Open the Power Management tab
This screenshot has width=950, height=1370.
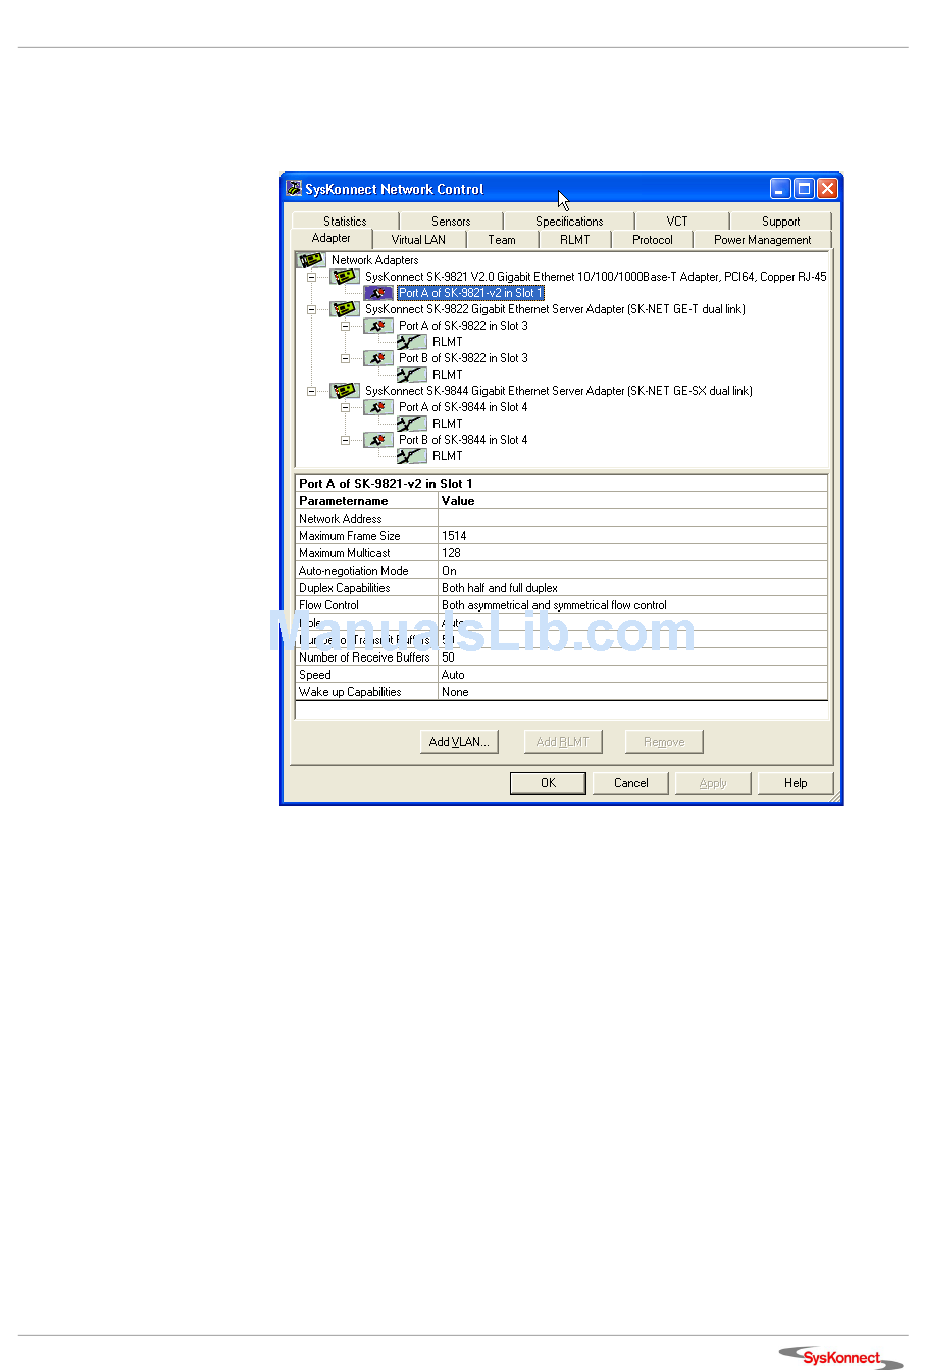coord(762,240)
